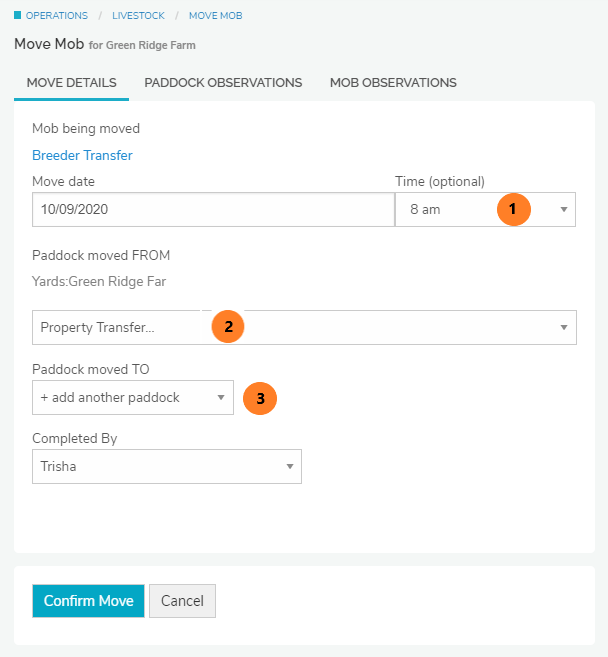608x657 pixels.
Task: Click the Move Mob breadcrumb link
Action: click(x=215, y=16)
